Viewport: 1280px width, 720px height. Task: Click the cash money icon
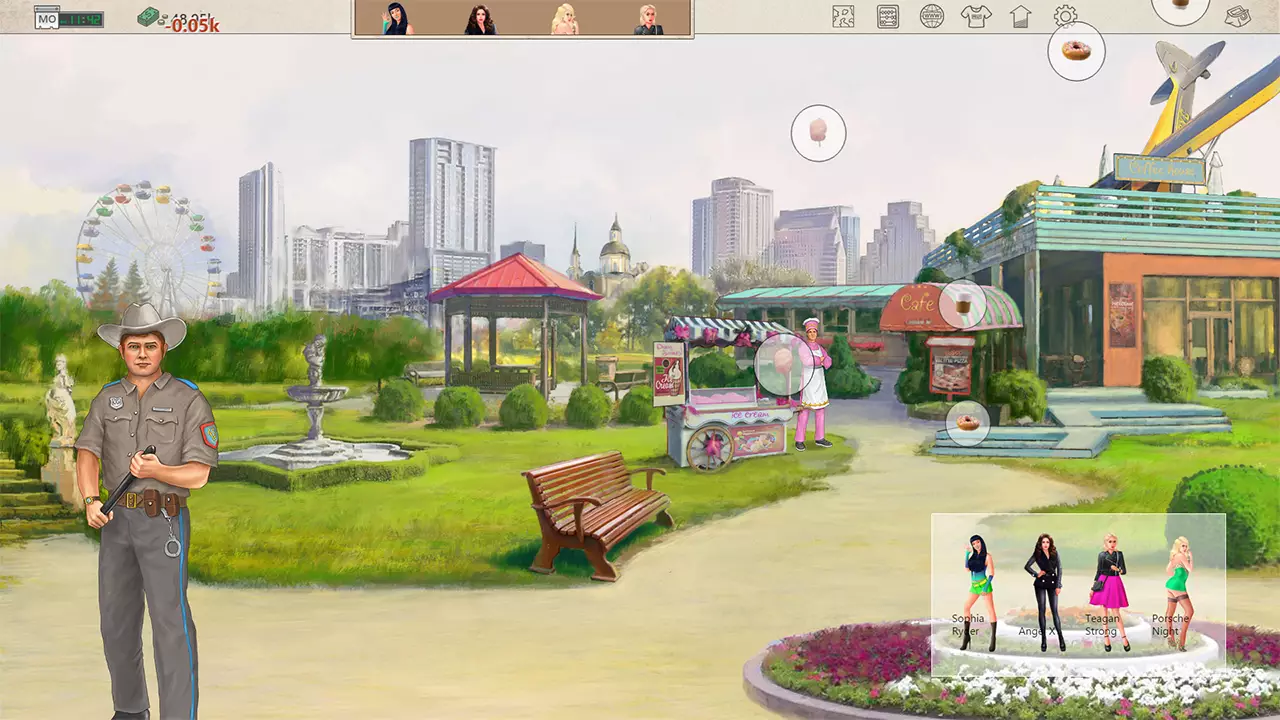[149, 17]
